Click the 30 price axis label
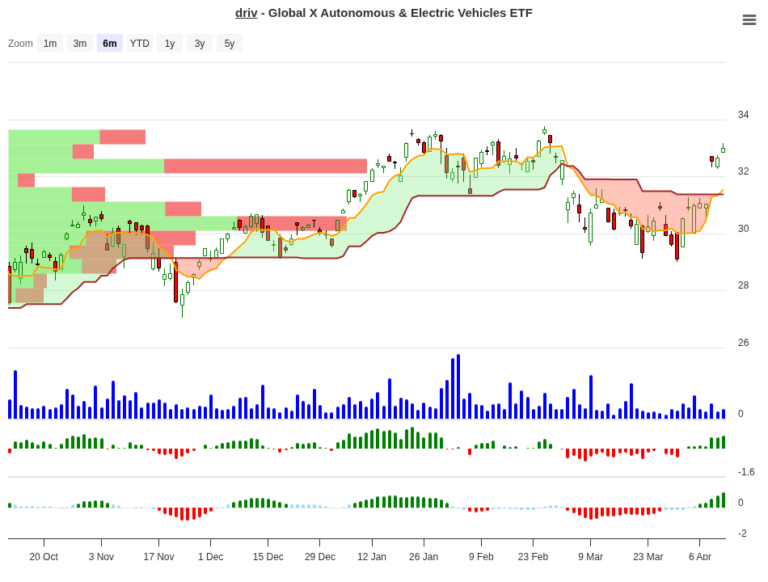This screenshot has width=768, height=582. coord(743,229)
